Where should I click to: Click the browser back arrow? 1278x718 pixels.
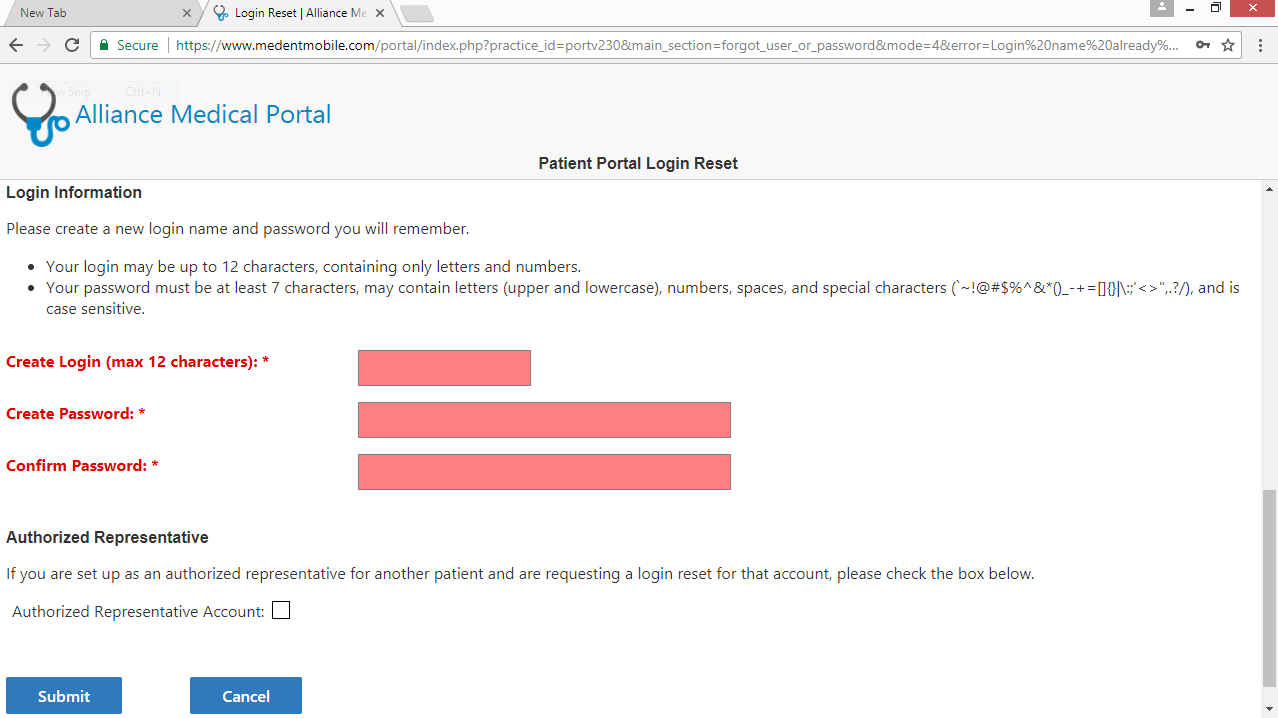click(x=16, y=45)
